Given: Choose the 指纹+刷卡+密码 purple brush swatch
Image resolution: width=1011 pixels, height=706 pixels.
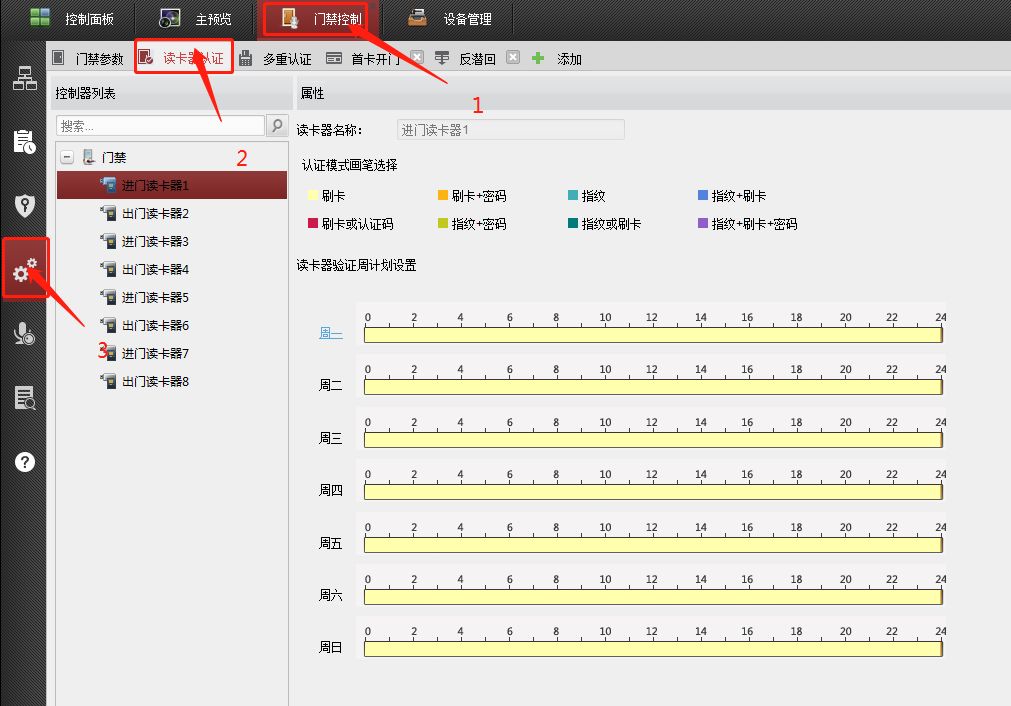Looking at the screenshot, I should tap(703, 224).
